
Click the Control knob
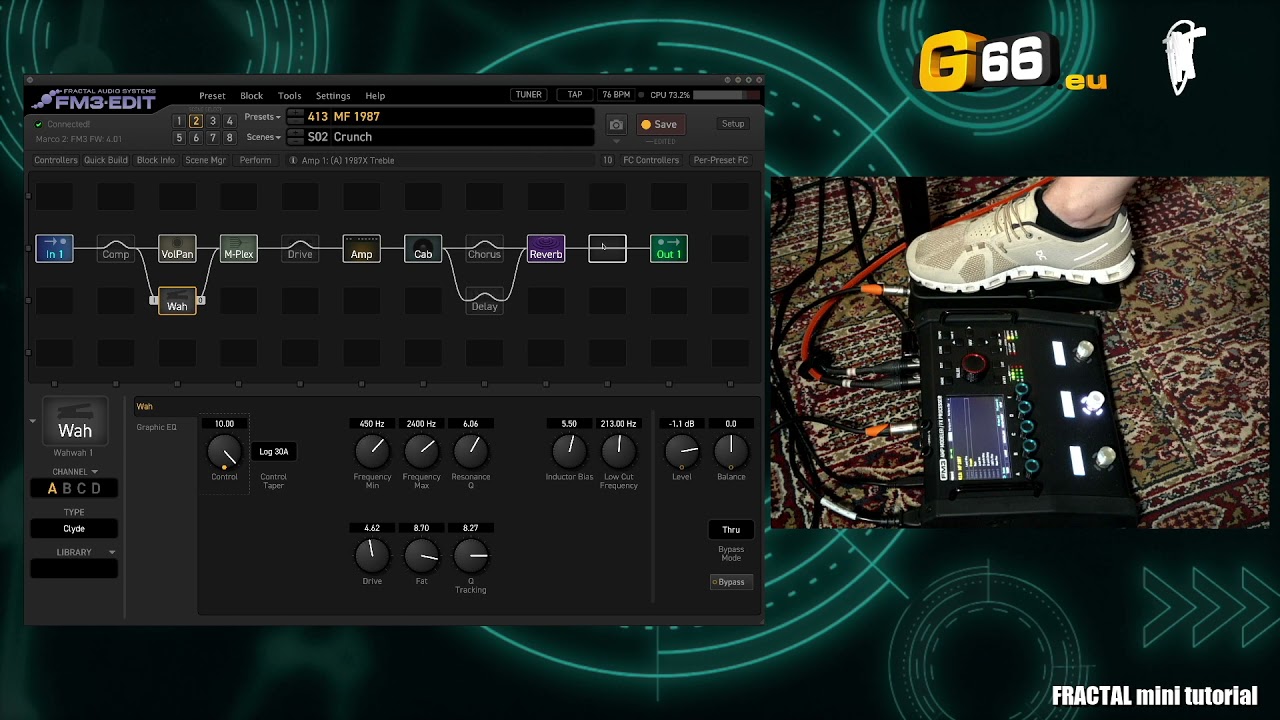224,452
